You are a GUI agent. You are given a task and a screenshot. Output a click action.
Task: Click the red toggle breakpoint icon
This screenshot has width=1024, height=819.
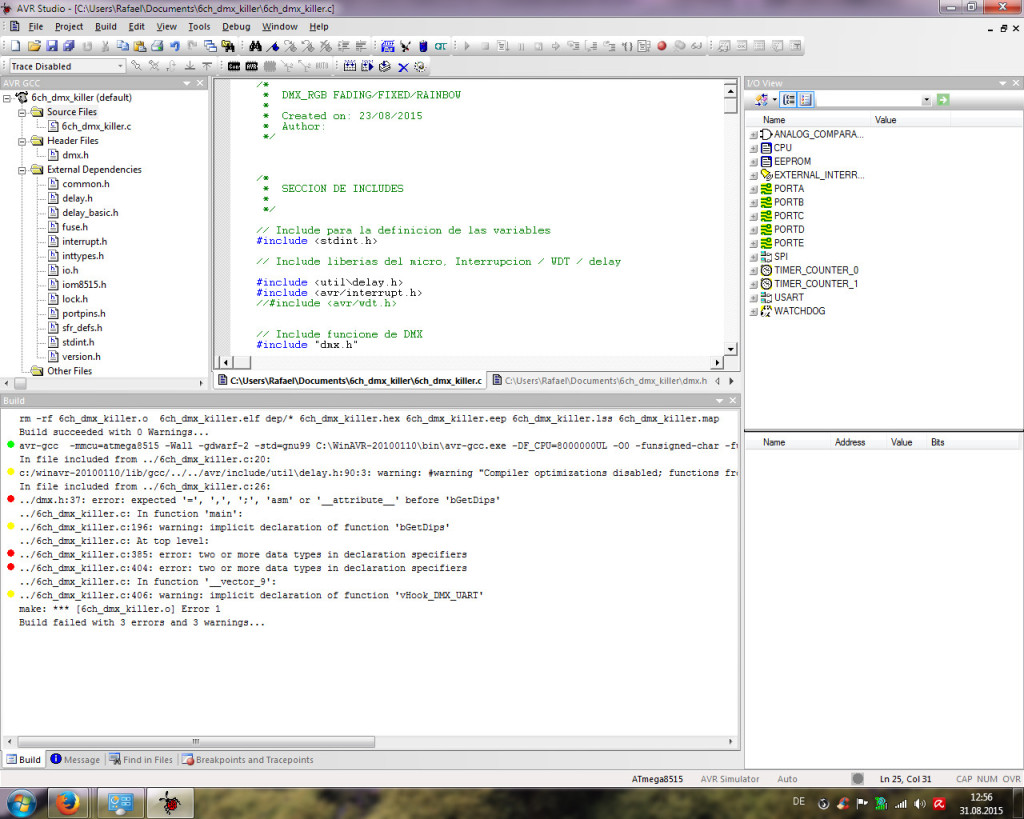[x=662, y=46]
